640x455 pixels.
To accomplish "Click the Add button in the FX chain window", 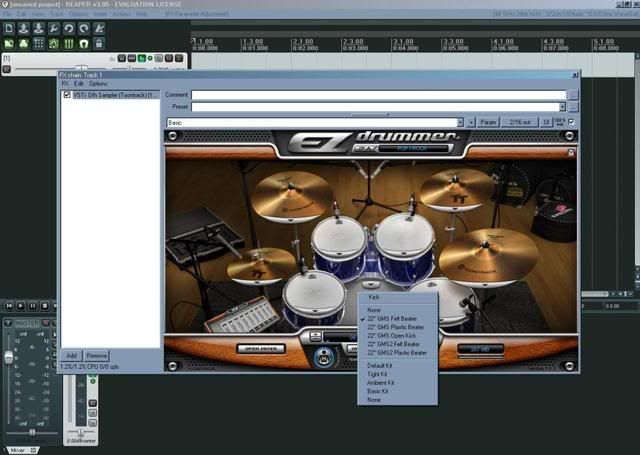I will click(x=71, y=355).
